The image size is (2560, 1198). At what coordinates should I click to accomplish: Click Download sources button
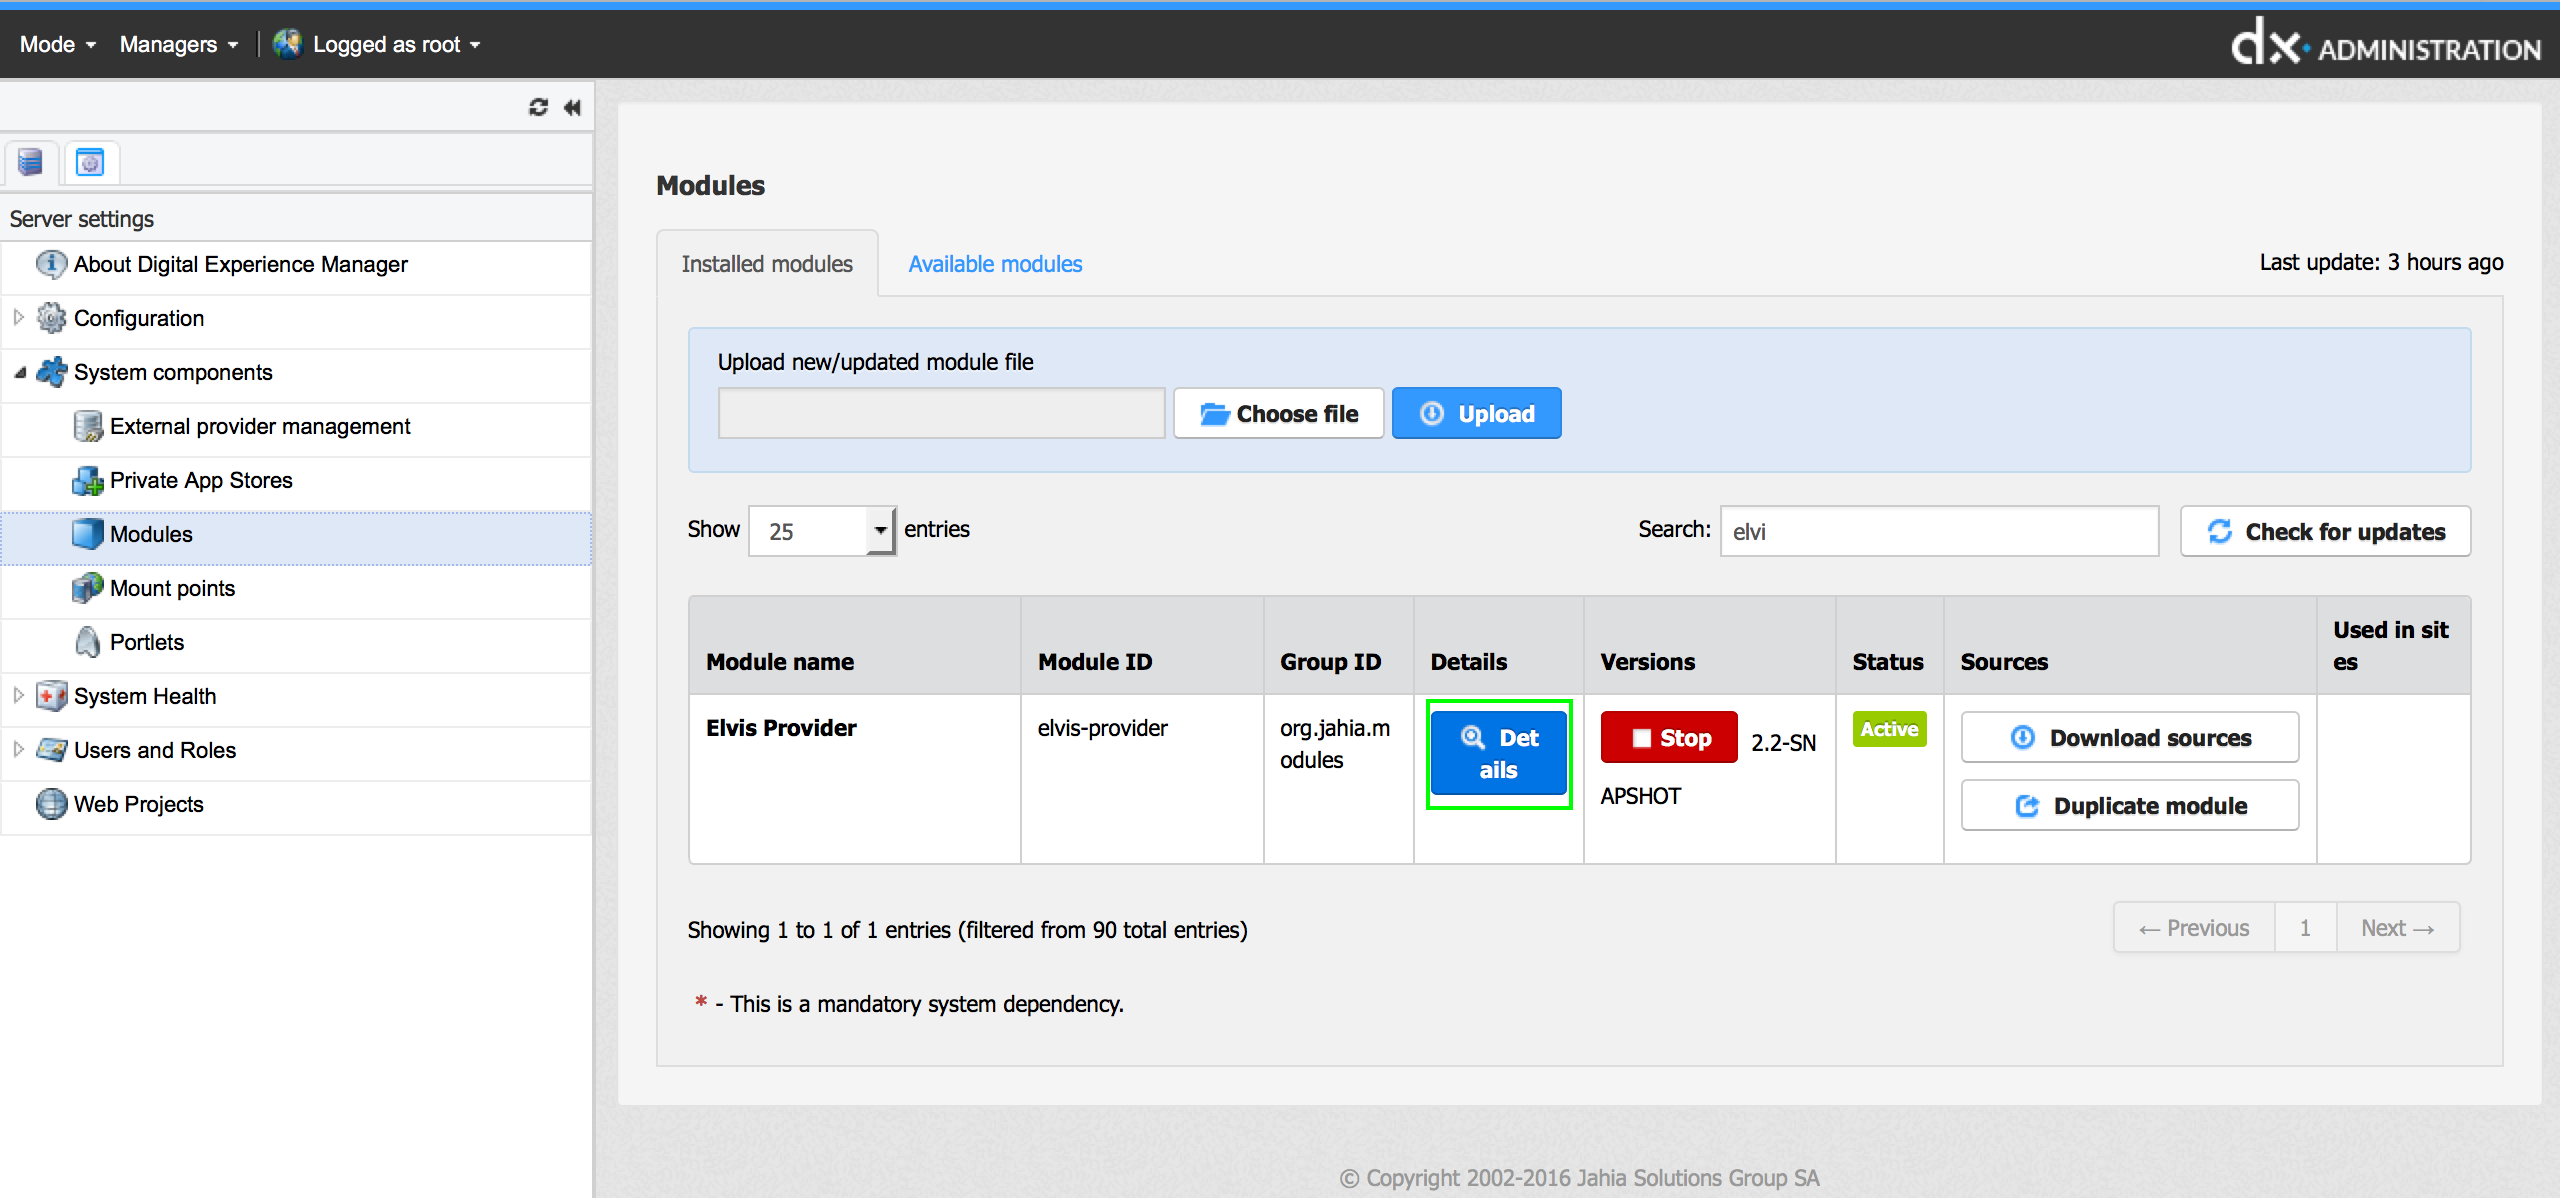tap(2130, 737)
